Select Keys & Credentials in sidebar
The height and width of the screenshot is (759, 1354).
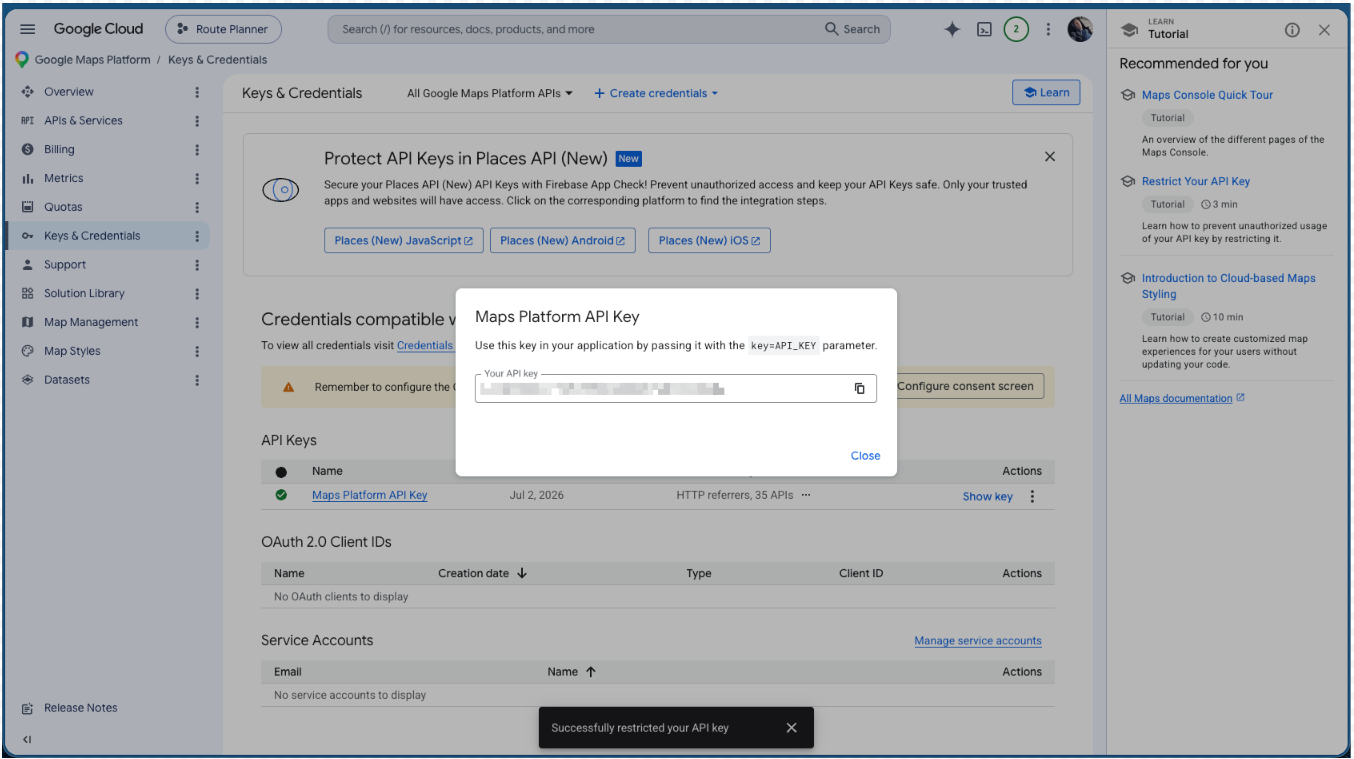pos(92,236)
